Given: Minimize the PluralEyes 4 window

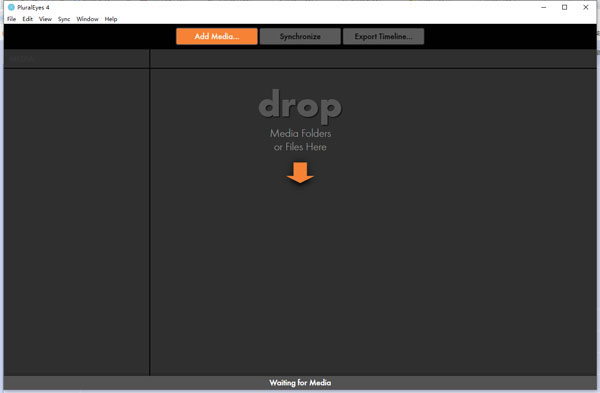Looking at the screenshot, I should click(x=543, y=7).
